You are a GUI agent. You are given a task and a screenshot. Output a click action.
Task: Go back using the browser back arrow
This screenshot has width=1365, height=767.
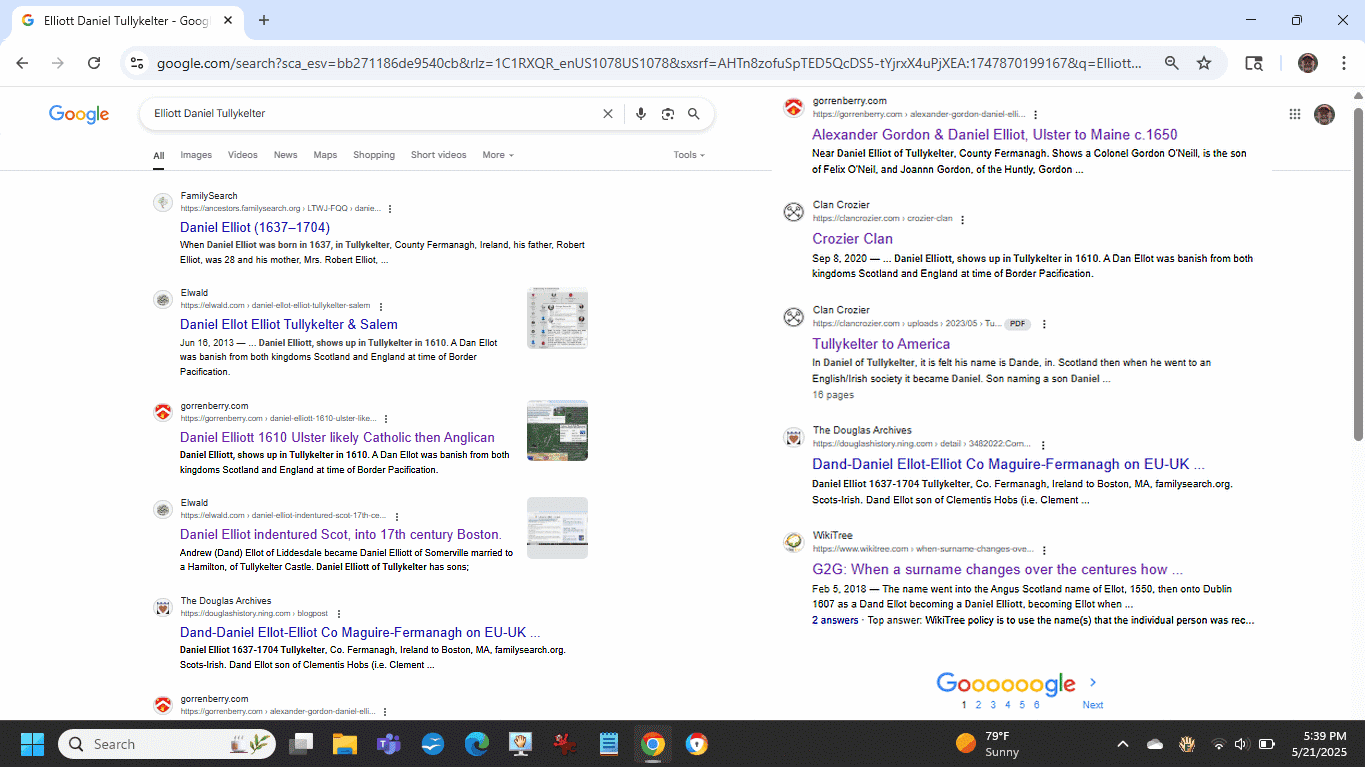click(22, 63)
